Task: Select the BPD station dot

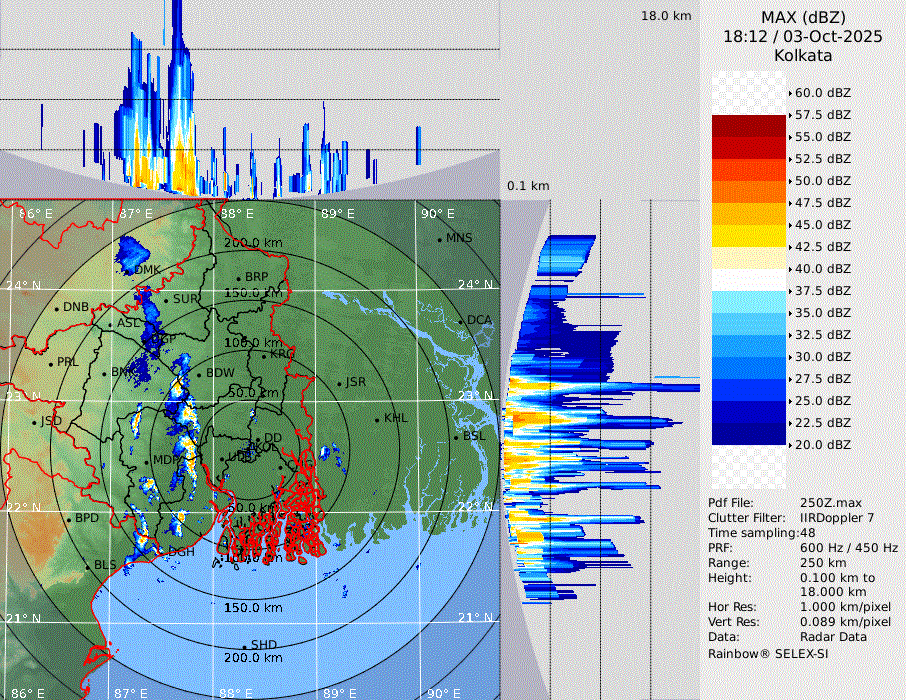Action: point(69,520)
